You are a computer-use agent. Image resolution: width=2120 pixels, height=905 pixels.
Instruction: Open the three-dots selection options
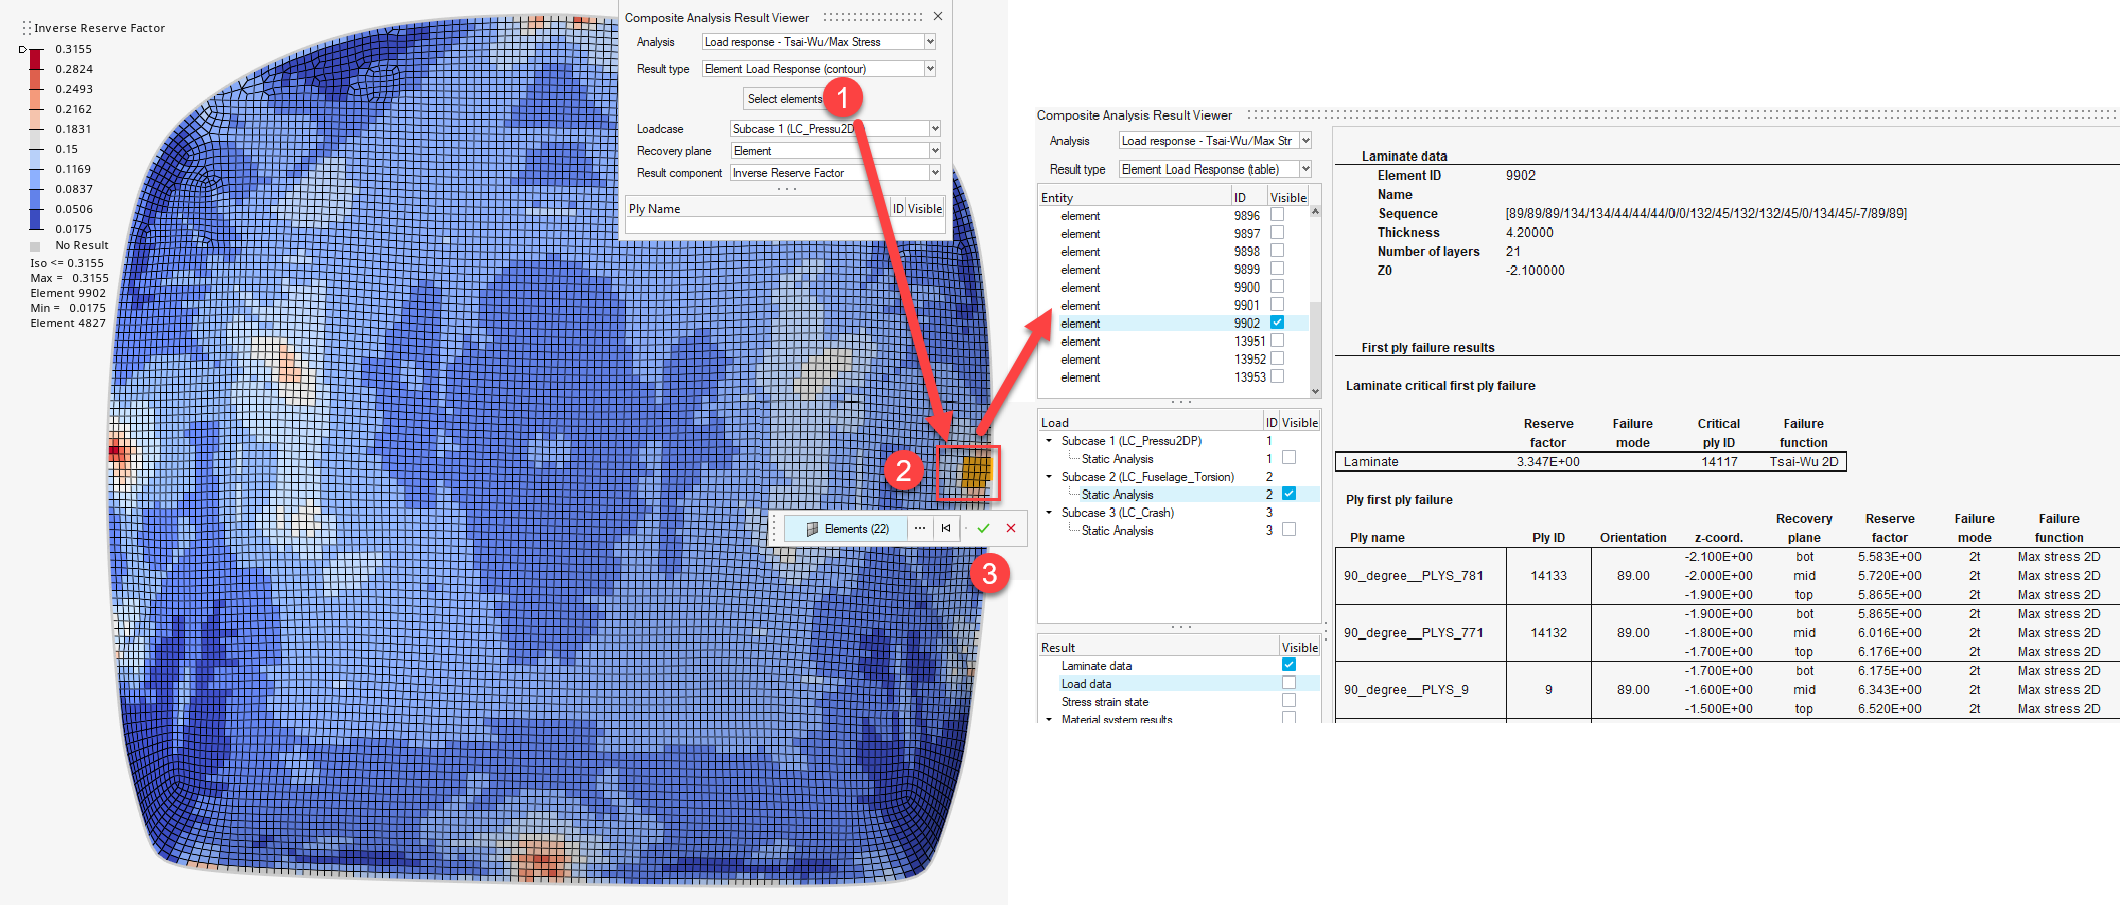(920, 528)
